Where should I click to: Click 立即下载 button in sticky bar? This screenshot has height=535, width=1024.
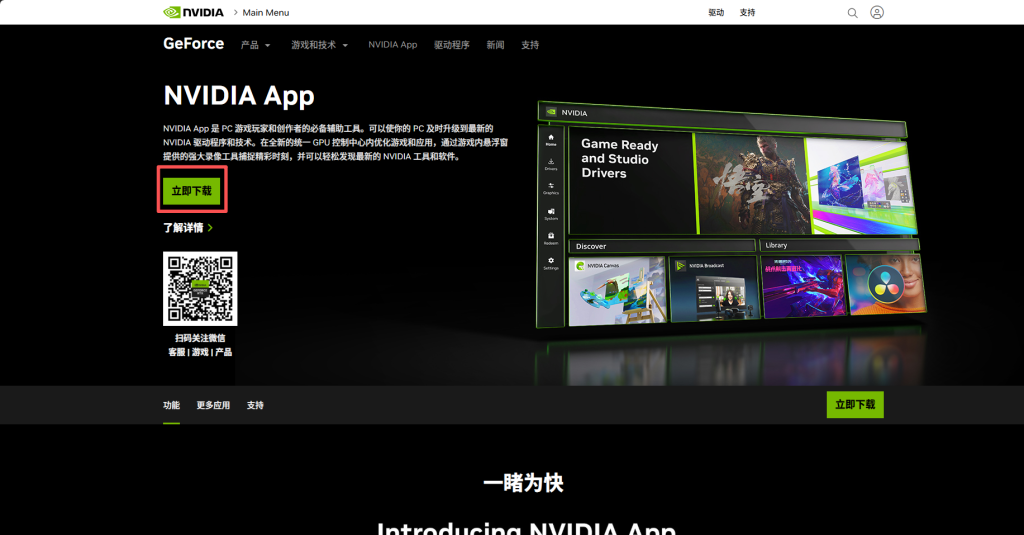click(x=855, y=405)
